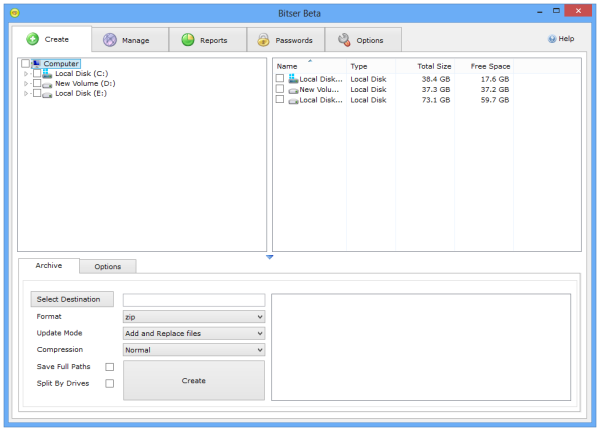The width and height of the screenshot is (600, 431).
Task: Click the 73.1 GB total size cell
Action: pyautogui.click(x=436, y=100)
